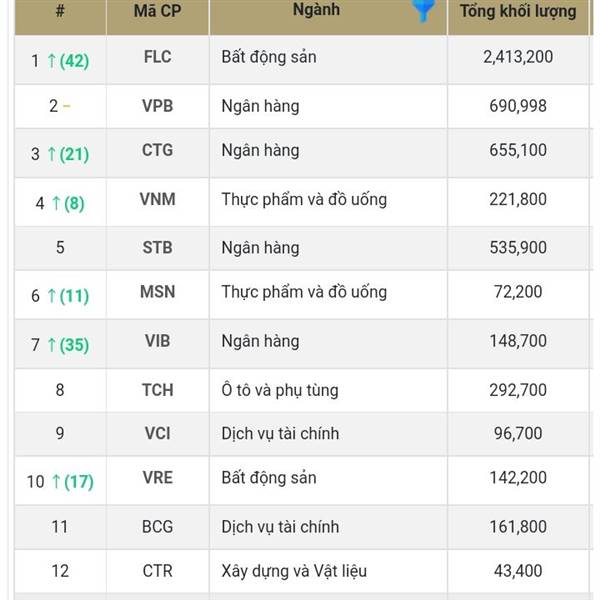The height and width of the screenshot is (600, 600).
Task: Open the BCG stock code
Action: point(158,527)
